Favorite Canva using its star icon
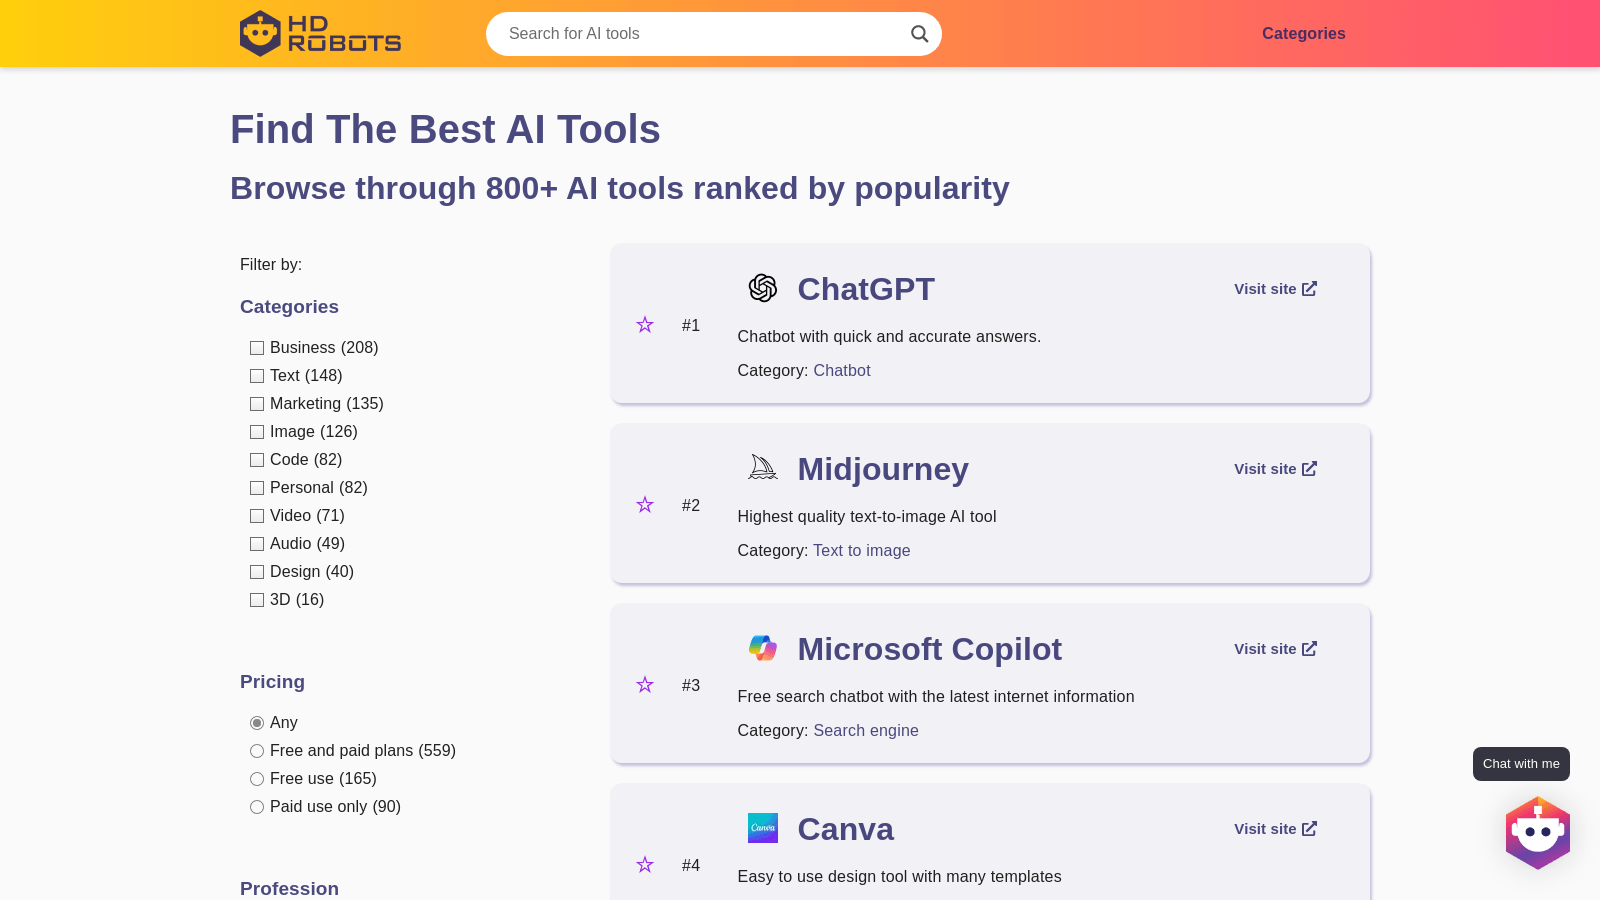Screen dimensions: 1600x900 645,865
